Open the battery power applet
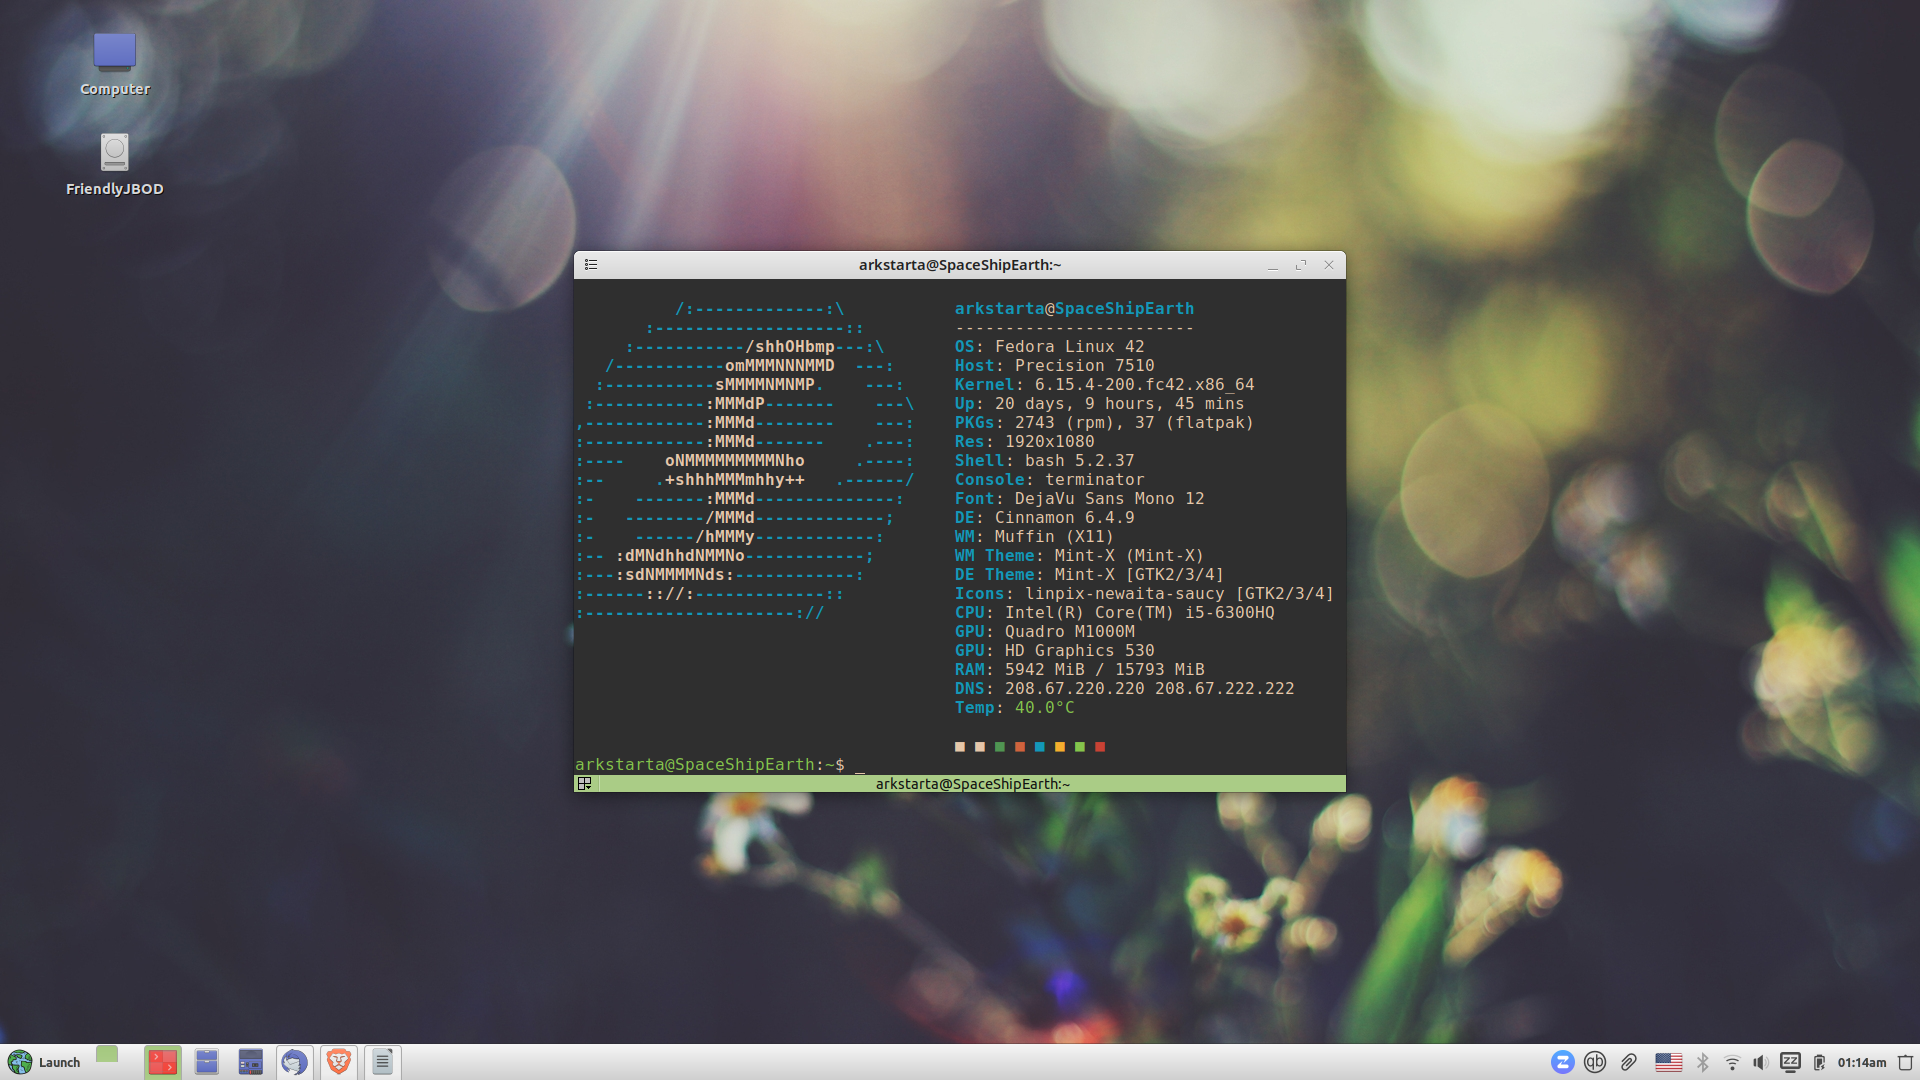The image size is (1920, 1080). pos(1819,1062)
